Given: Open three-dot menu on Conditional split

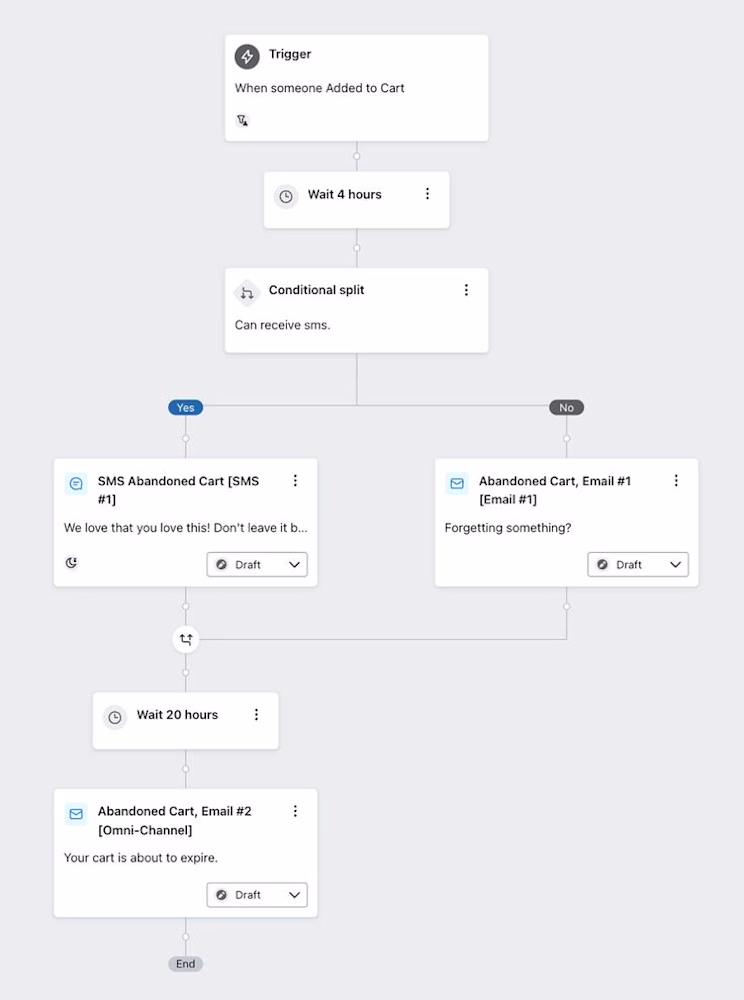Looking at the screenshot, I should pos(466,290).
